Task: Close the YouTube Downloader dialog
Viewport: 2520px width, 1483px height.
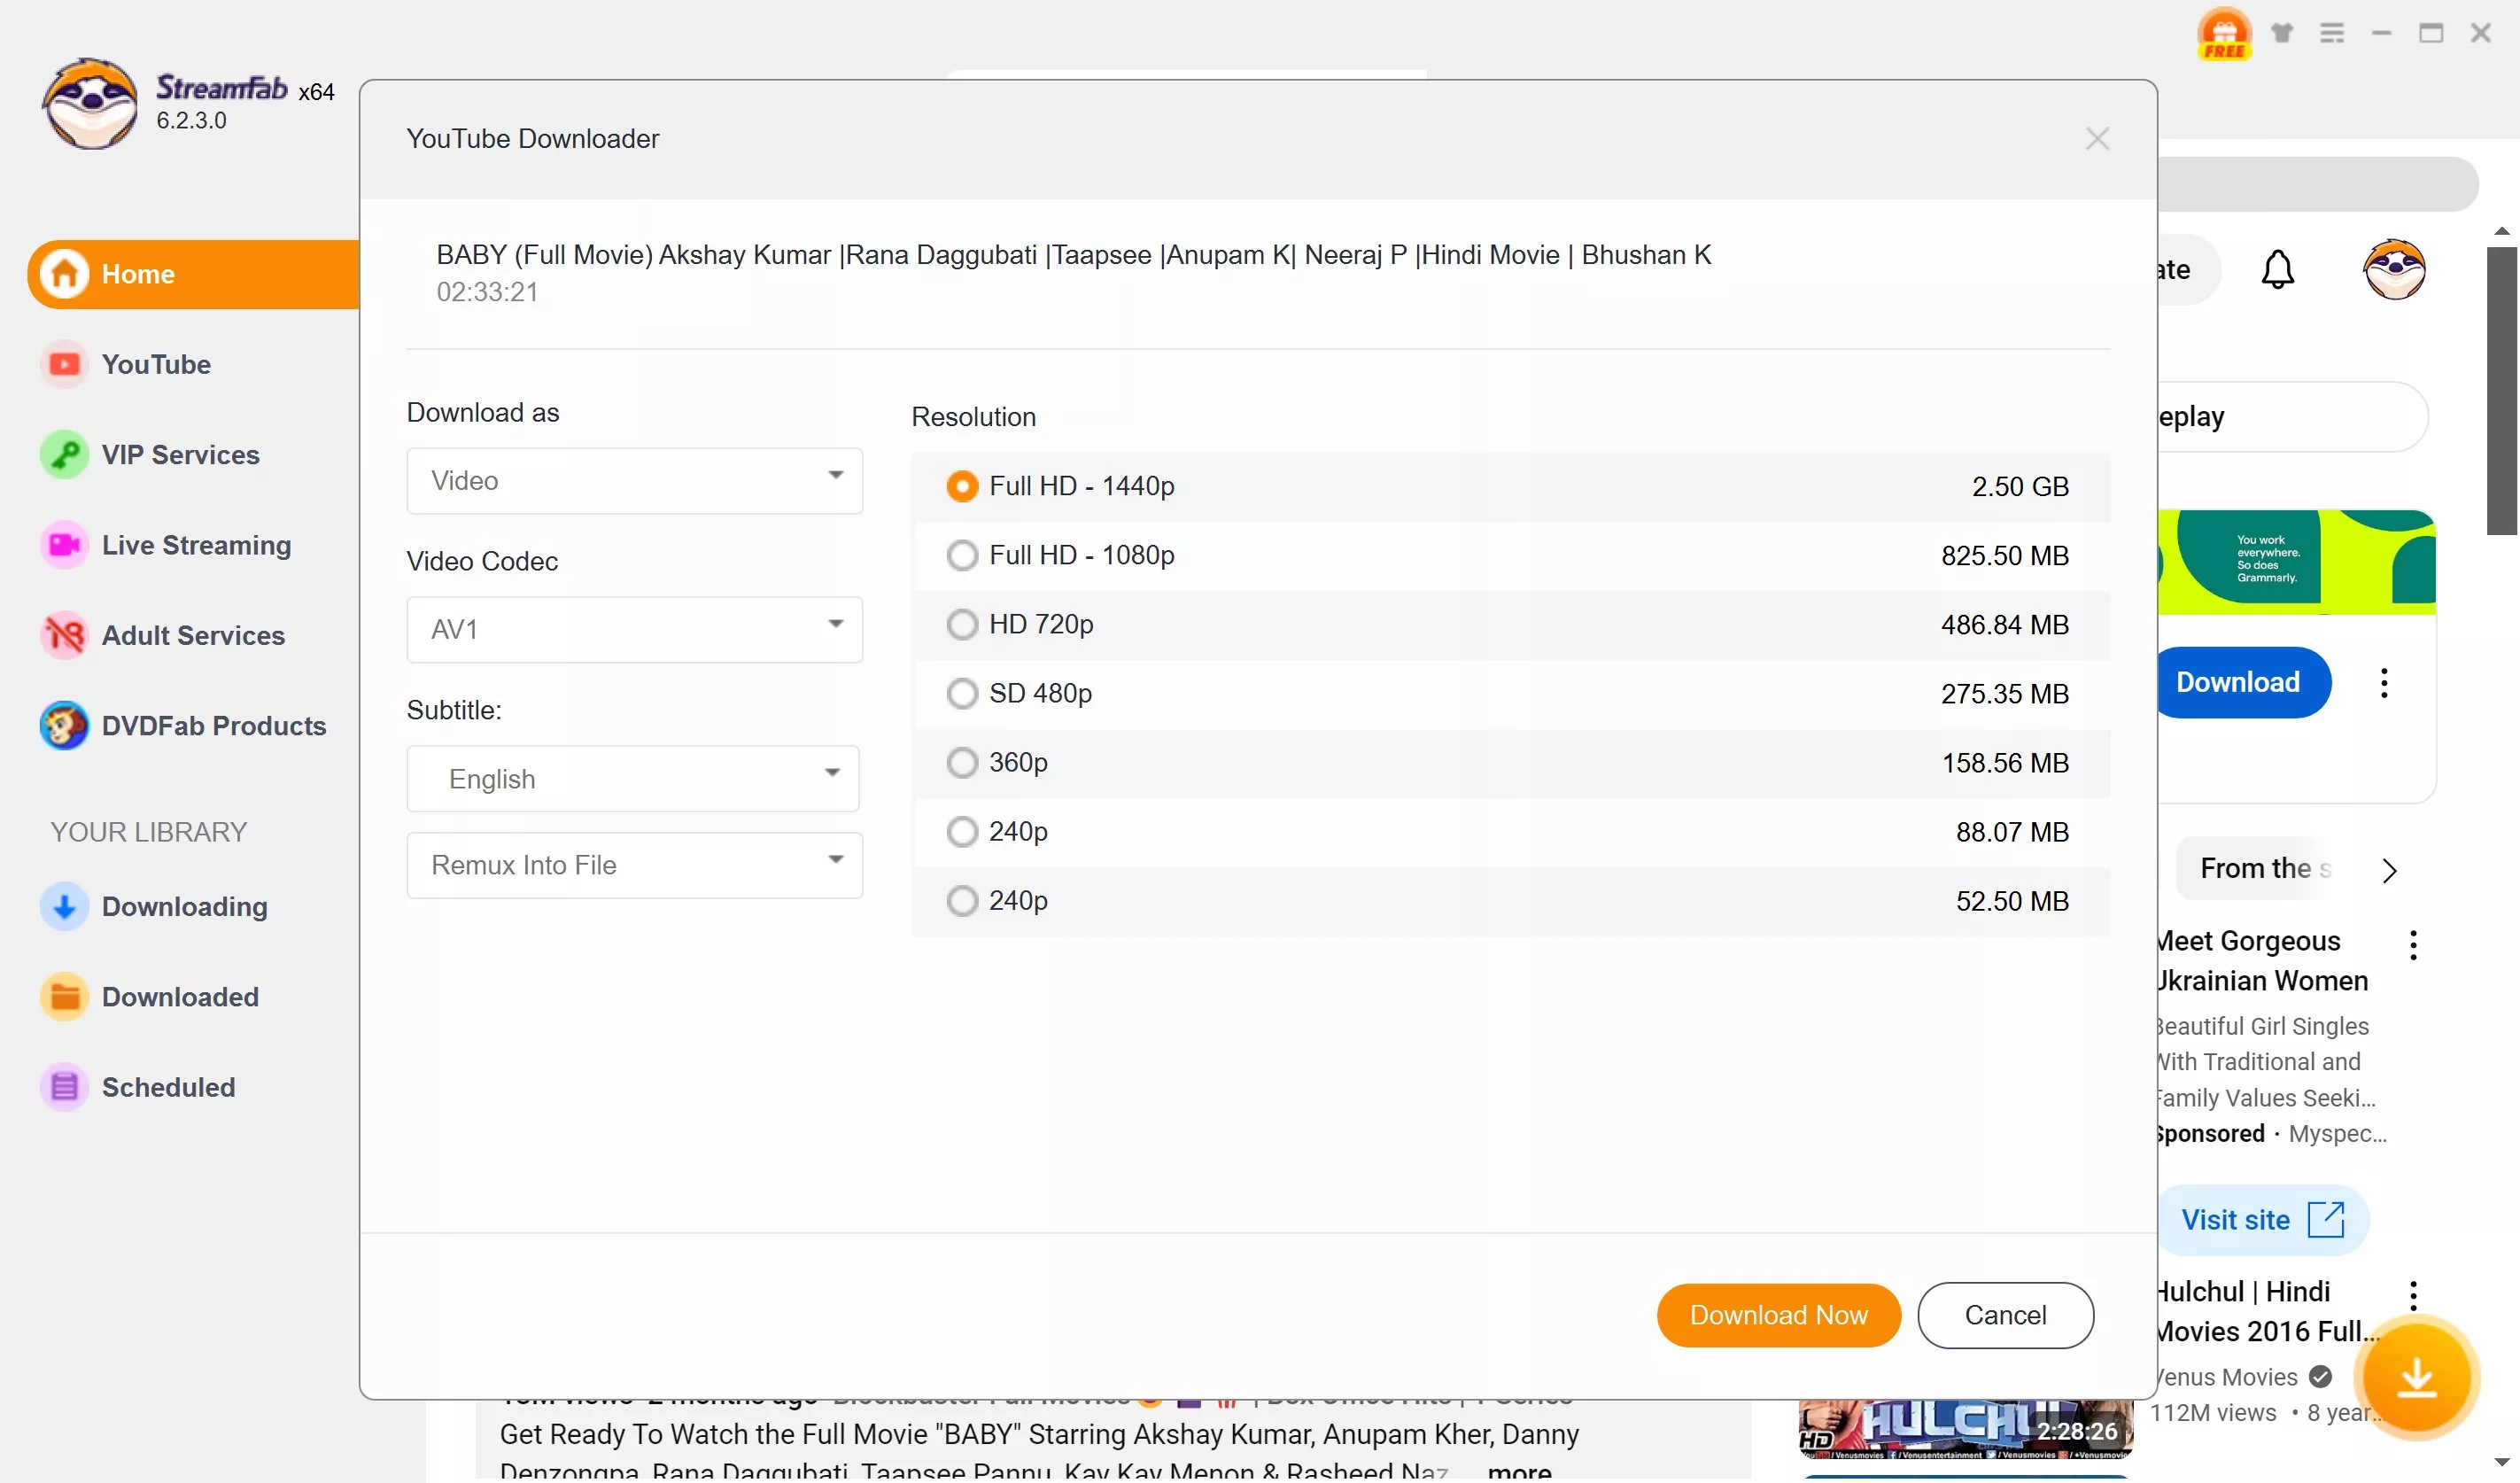Action: (2097, 139)
